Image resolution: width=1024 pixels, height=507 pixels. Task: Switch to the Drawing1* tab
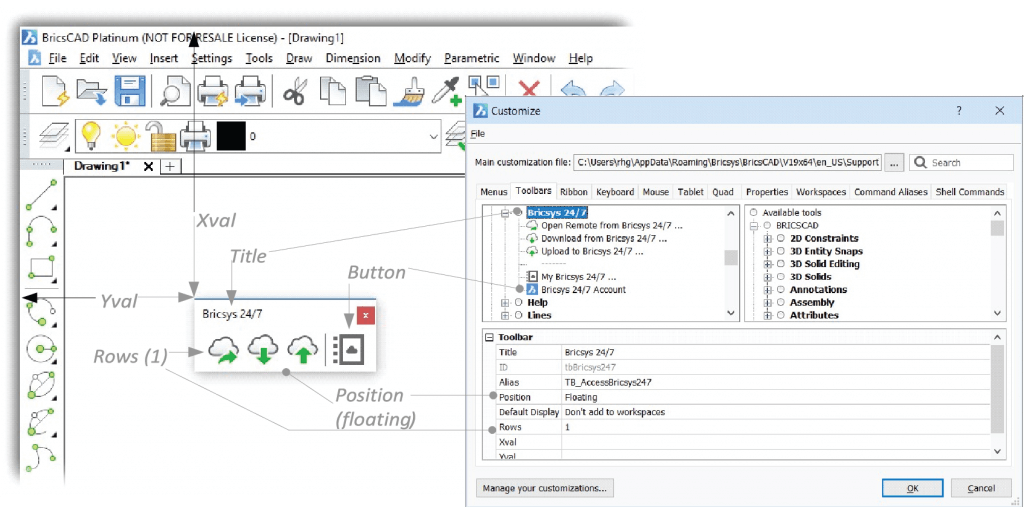(102, 166)
